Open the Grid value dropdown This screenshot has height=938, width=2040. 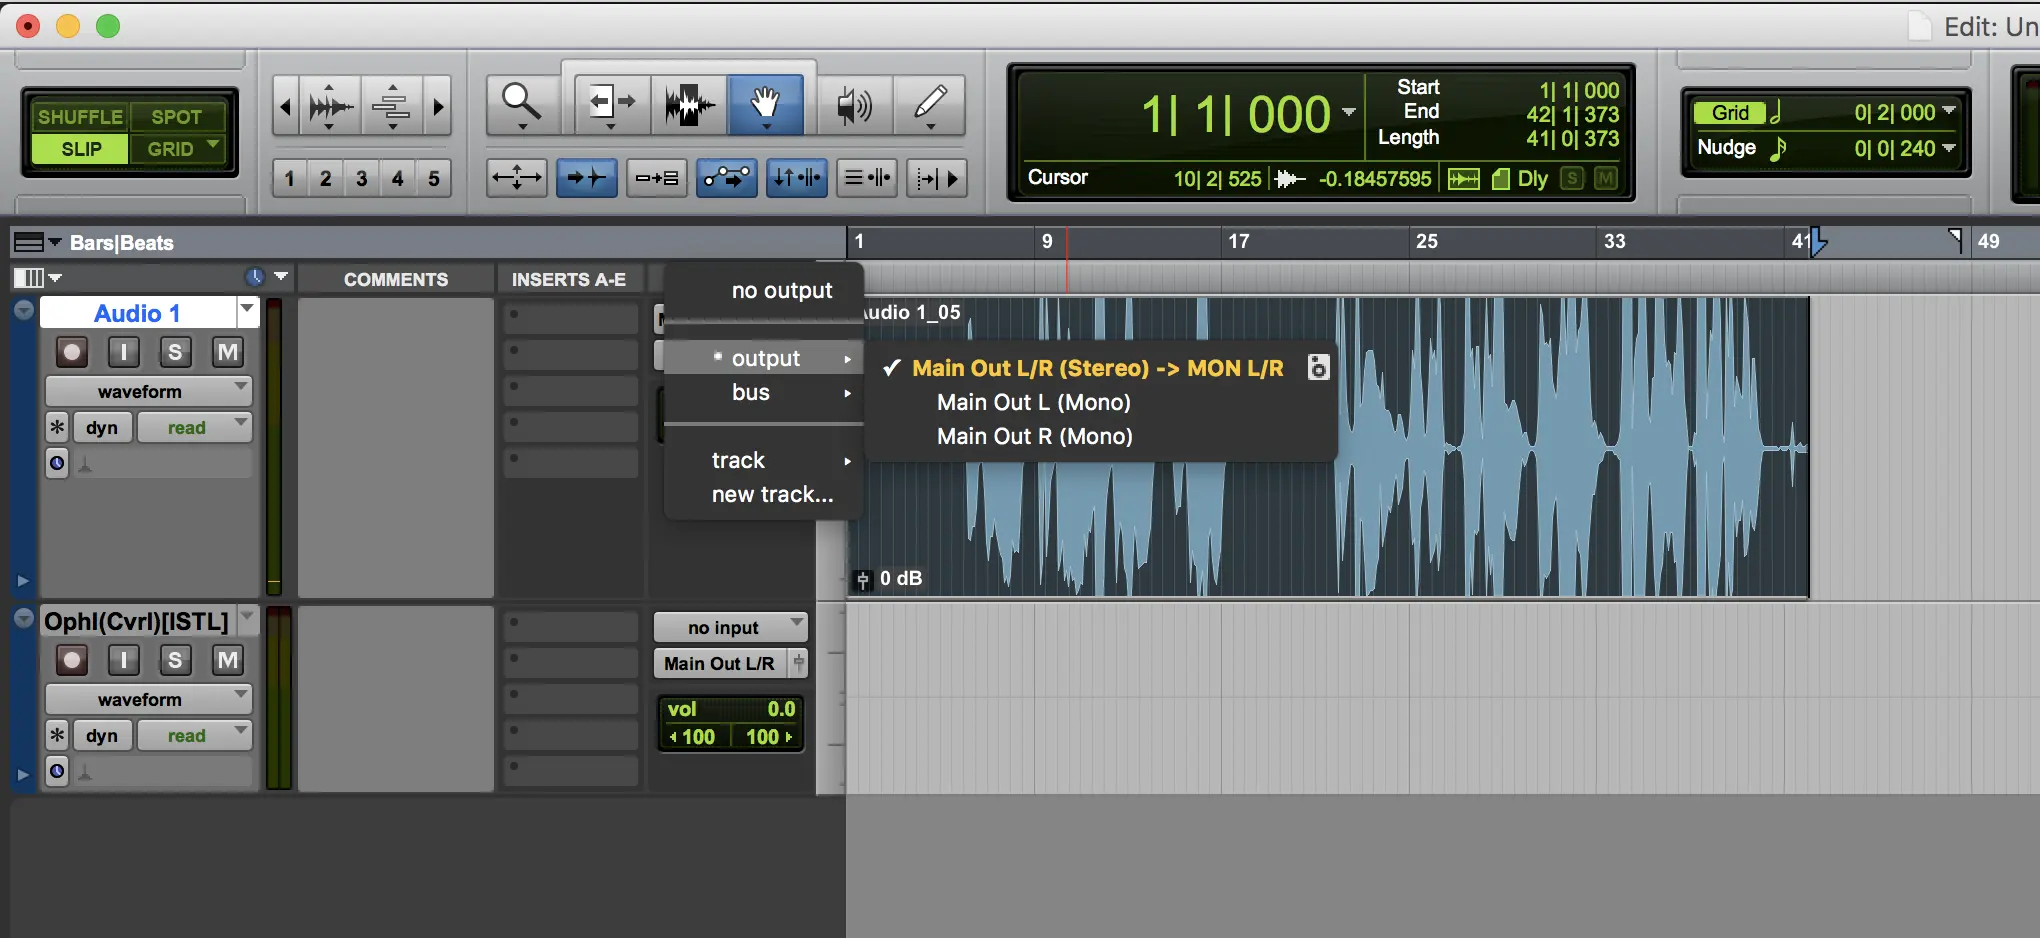click(x=1949, y=112)
